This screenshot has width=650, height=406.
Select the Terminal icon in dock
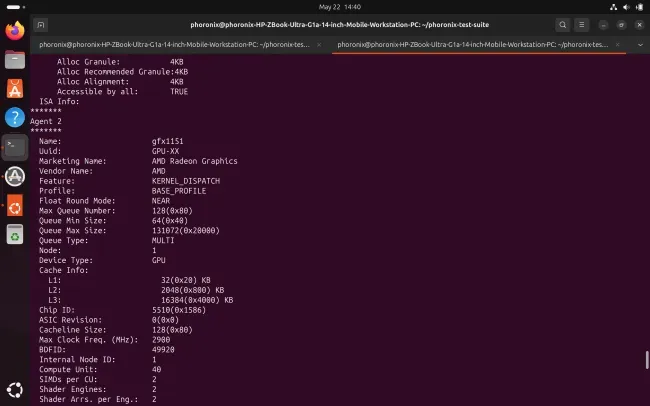click(15, 147)
